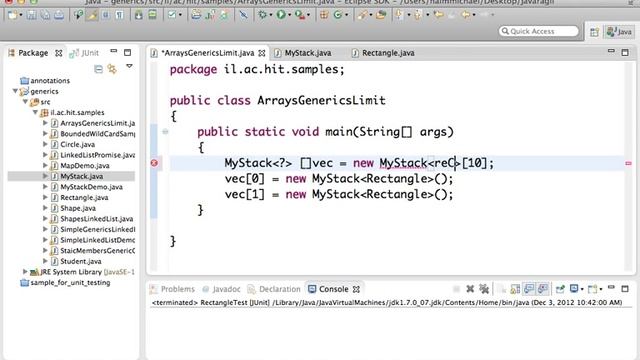The width and height of the screenshot is (640, 360).
Task: Toggle Show Whitespace Characters pilcrow icon
Action: click(119, 15)
